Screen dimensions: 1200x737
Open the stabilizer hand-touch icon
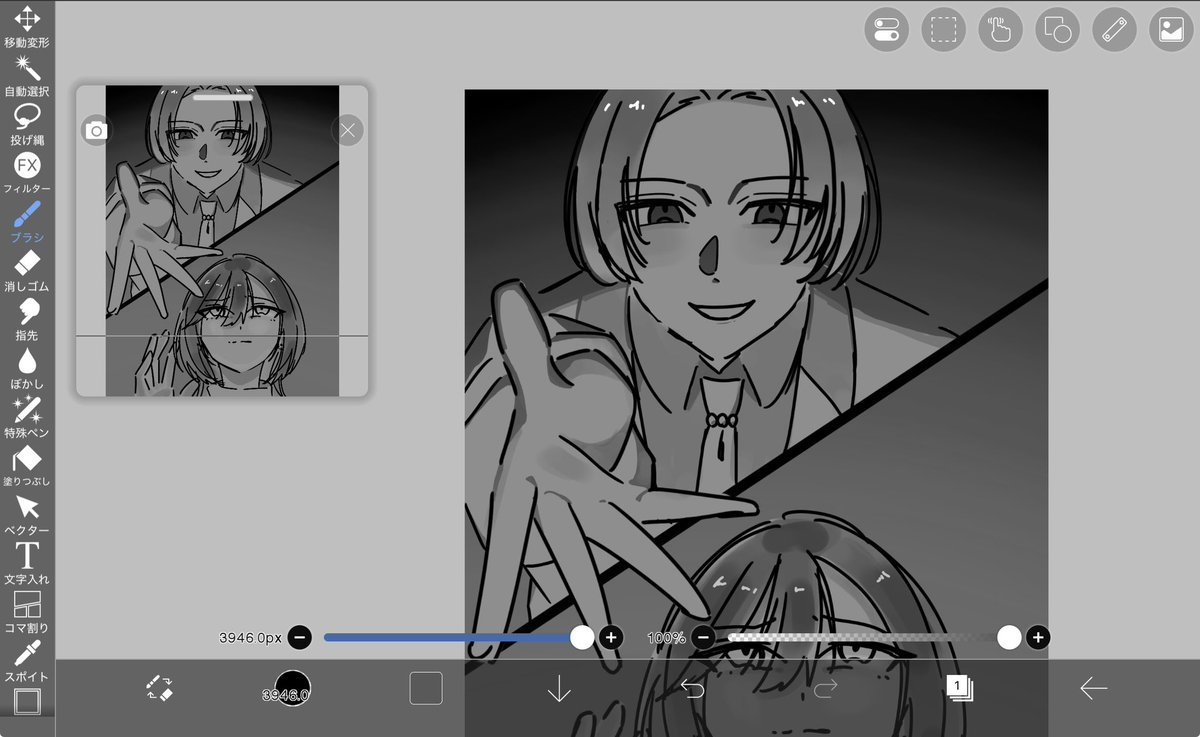click(x=1000, y=30)
